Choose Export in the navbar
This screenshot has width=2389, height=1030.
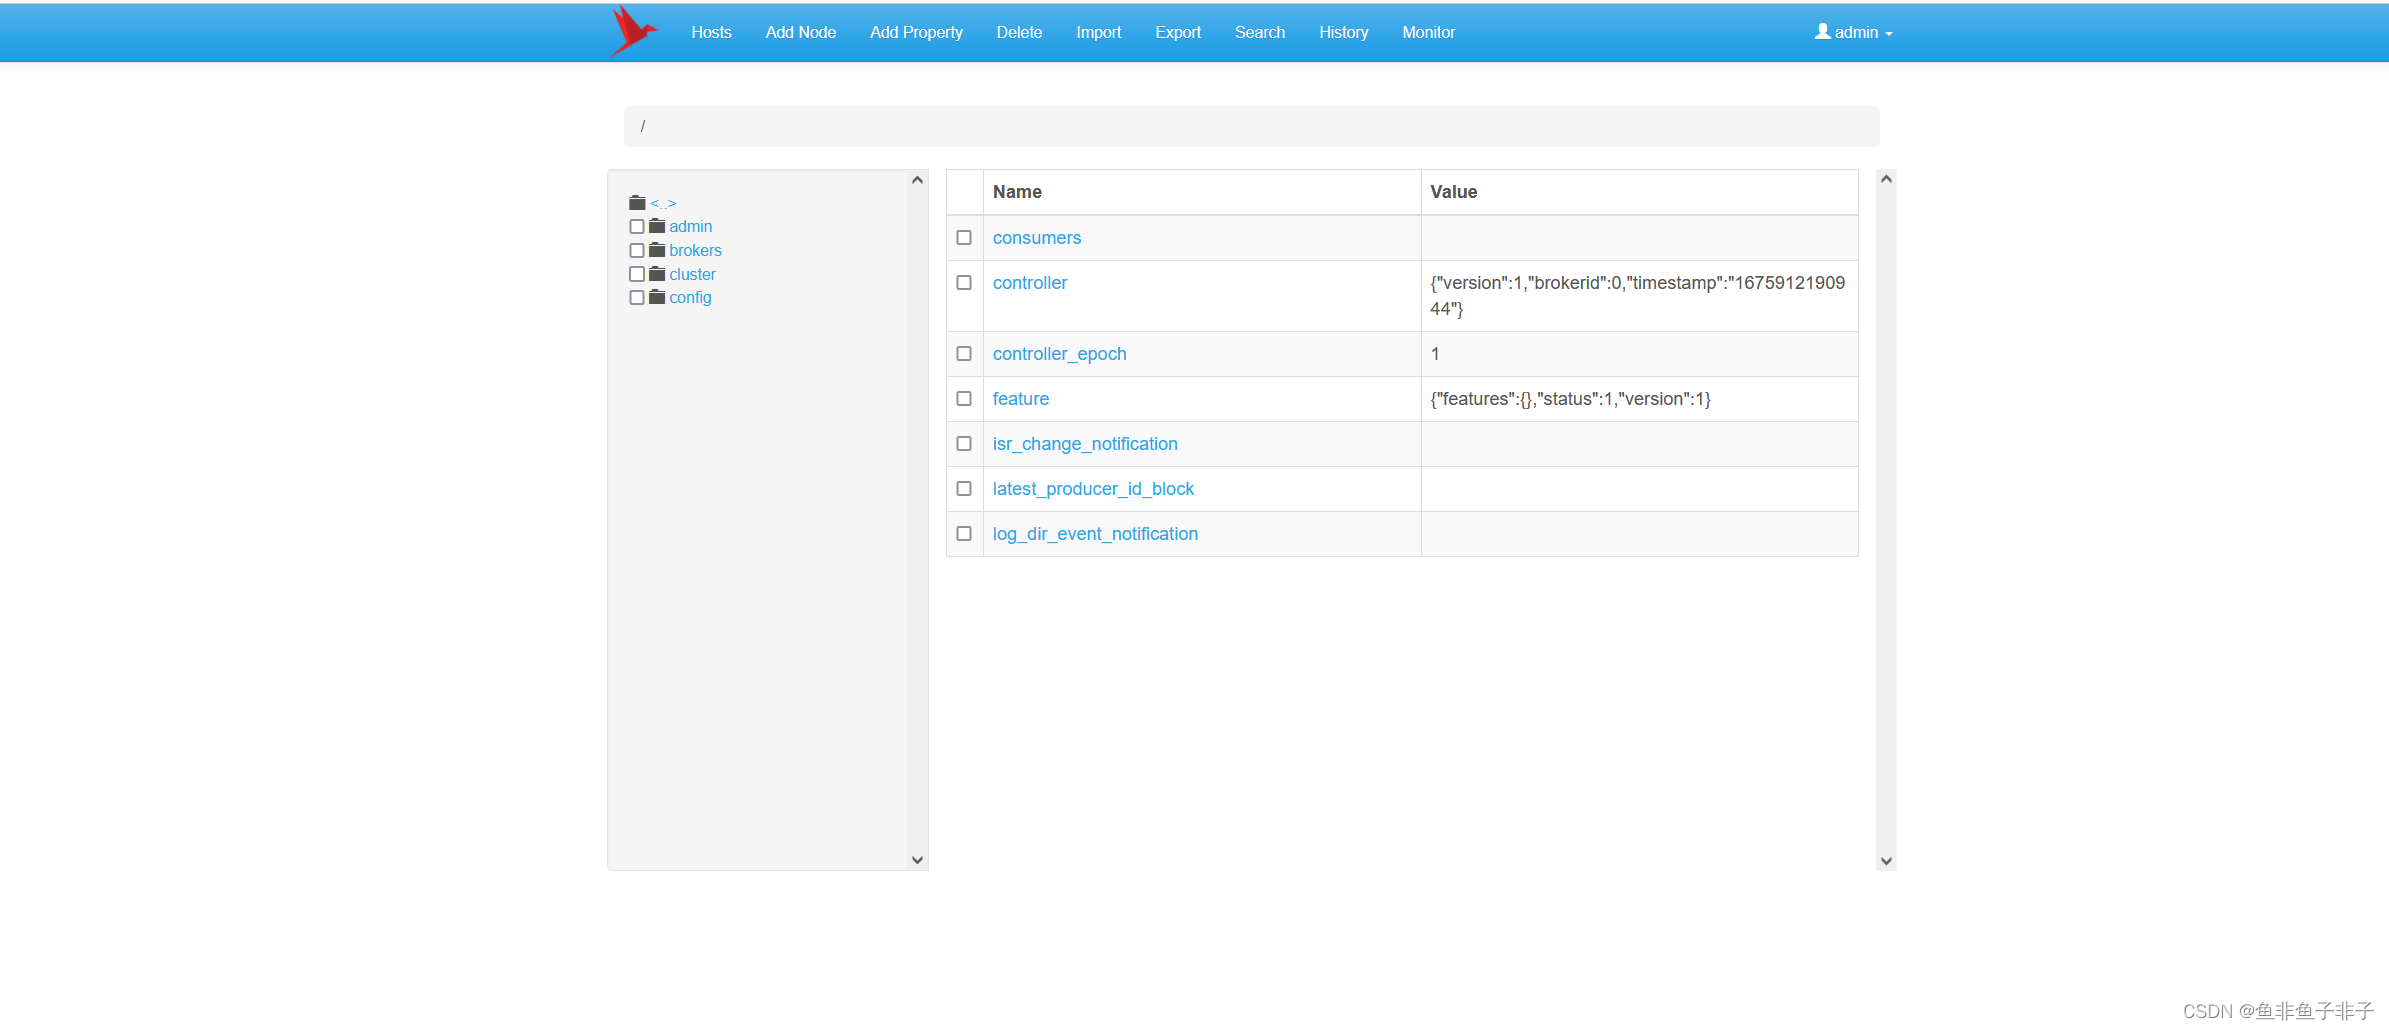tap(1178, 32)
